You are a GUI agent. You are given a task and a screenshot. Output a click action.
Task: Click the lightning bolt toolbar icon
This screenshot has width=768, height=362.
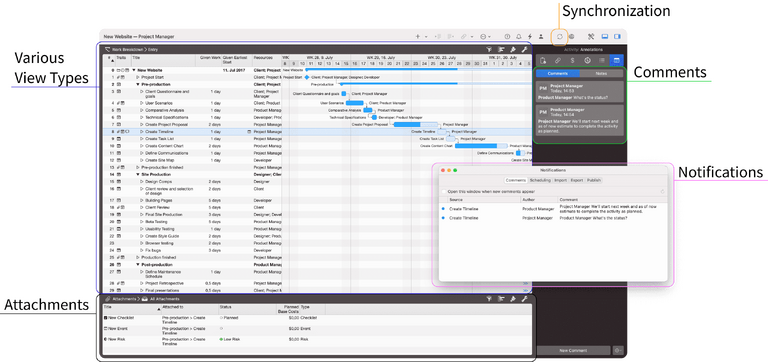click(530, 37)
